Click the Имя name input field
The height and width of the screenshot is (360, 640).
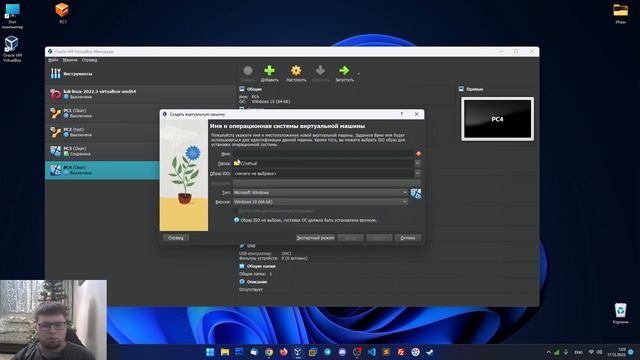pos(323,154)
